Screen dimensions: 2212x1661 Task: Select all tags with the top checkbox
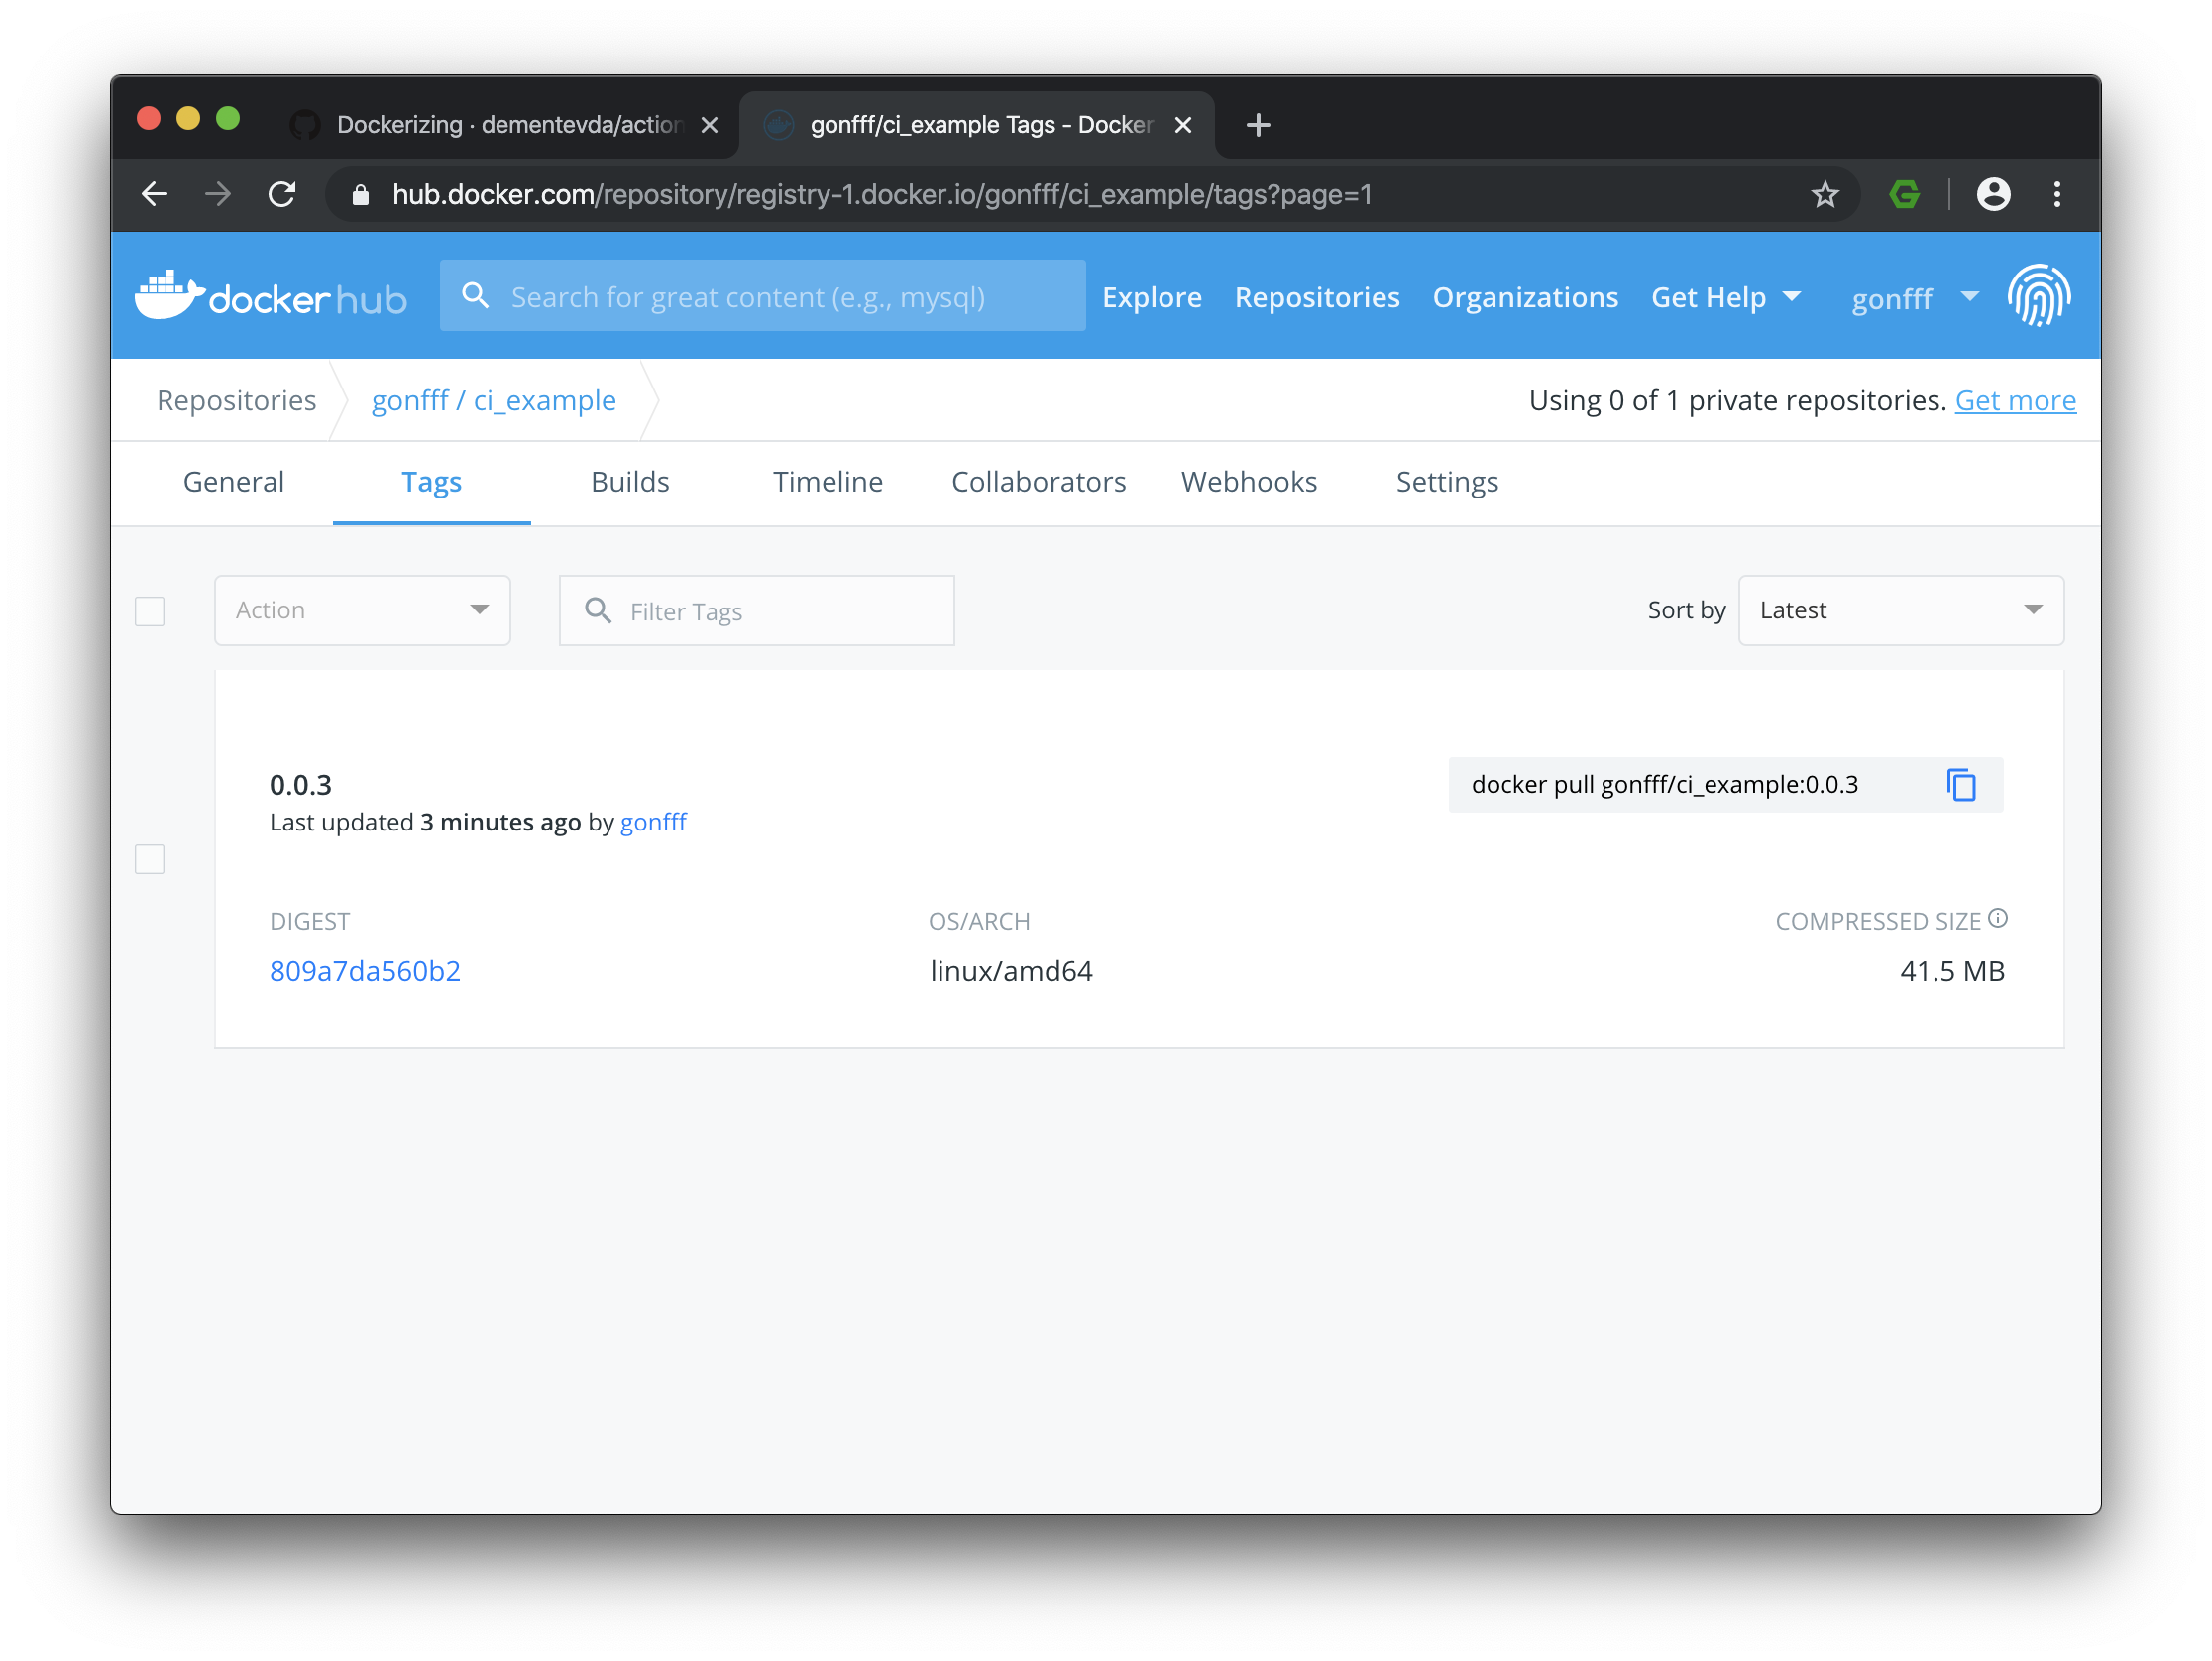149,611
